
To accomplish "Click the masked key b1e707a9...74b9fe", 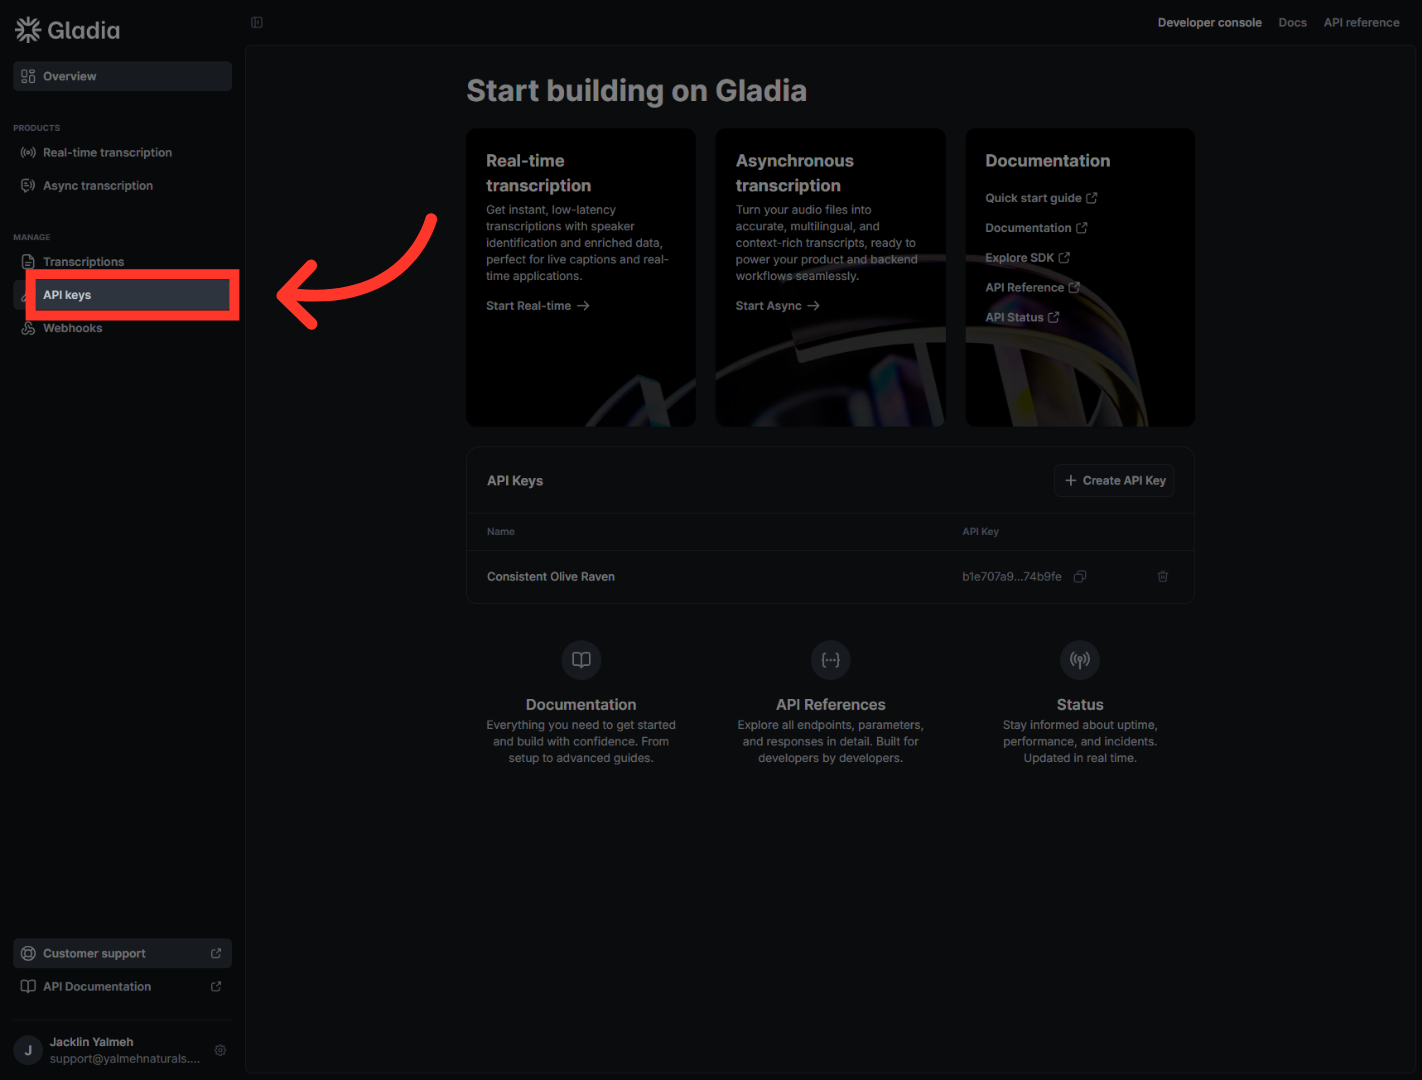I will tap(1012, 577).
